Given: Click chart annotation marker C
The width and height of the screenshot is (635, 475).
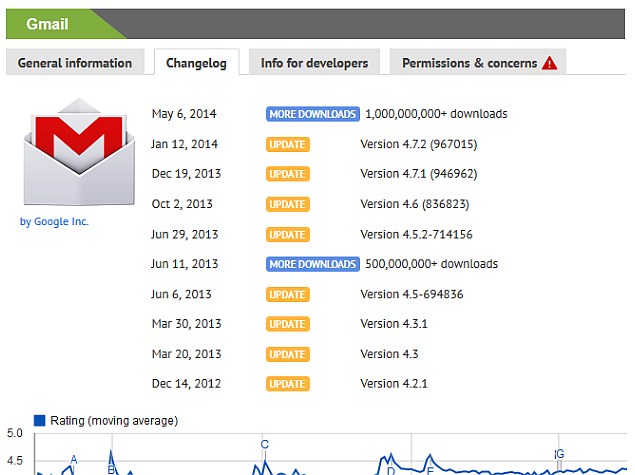Looking at the screenshot, I should coord(264,444).
